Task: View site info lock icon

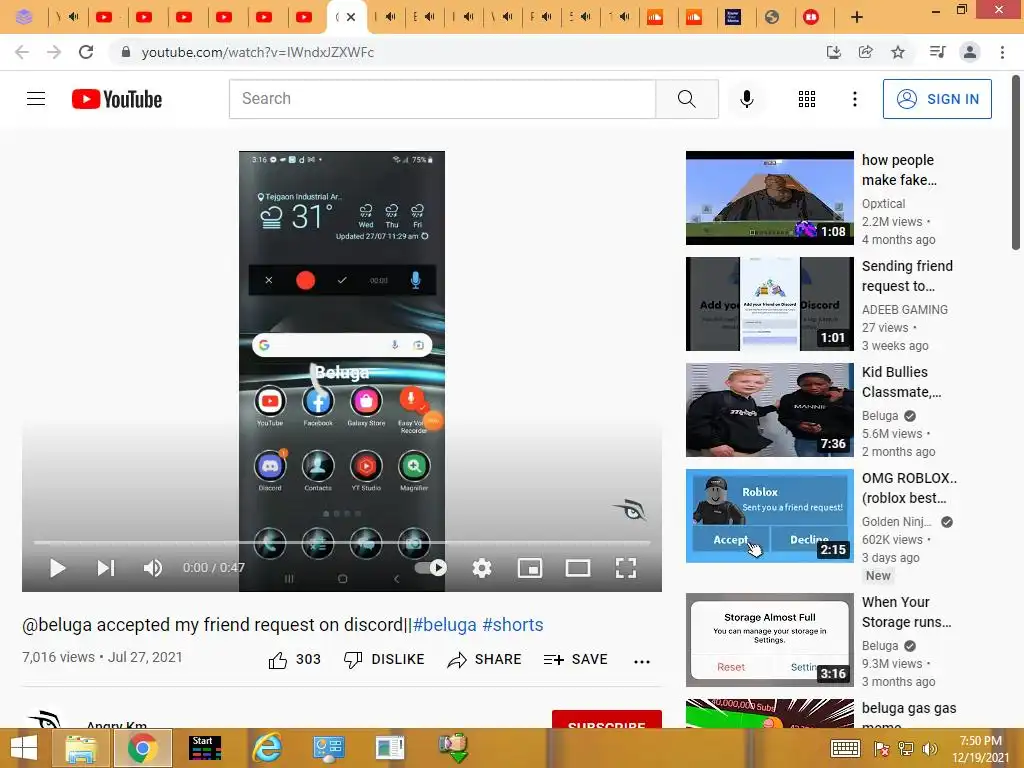Action: (126, 52)
